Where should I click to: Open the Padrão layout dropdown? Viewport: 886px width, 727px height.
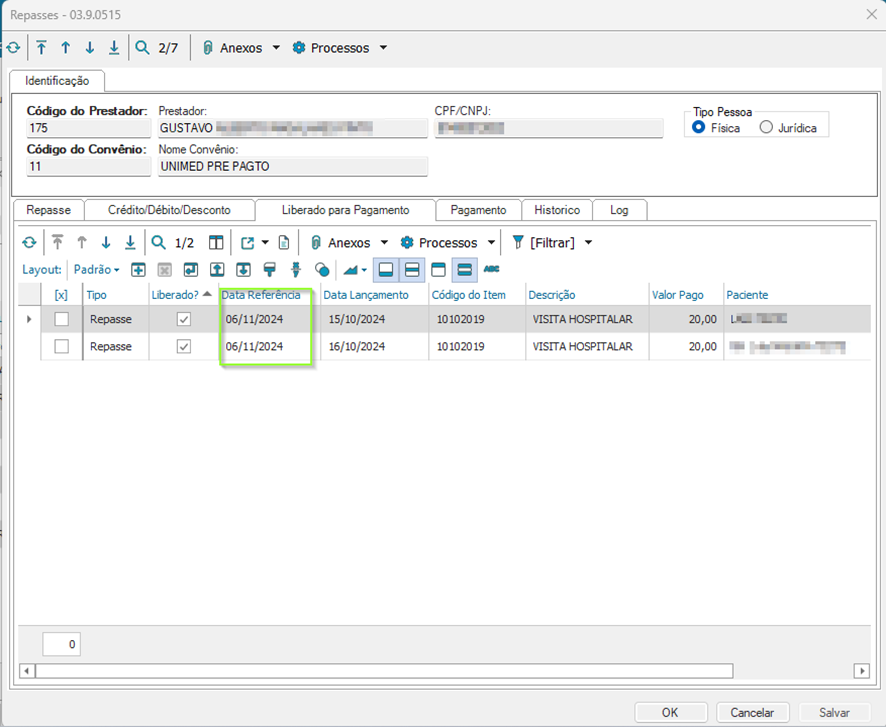[x=97, y=269]
